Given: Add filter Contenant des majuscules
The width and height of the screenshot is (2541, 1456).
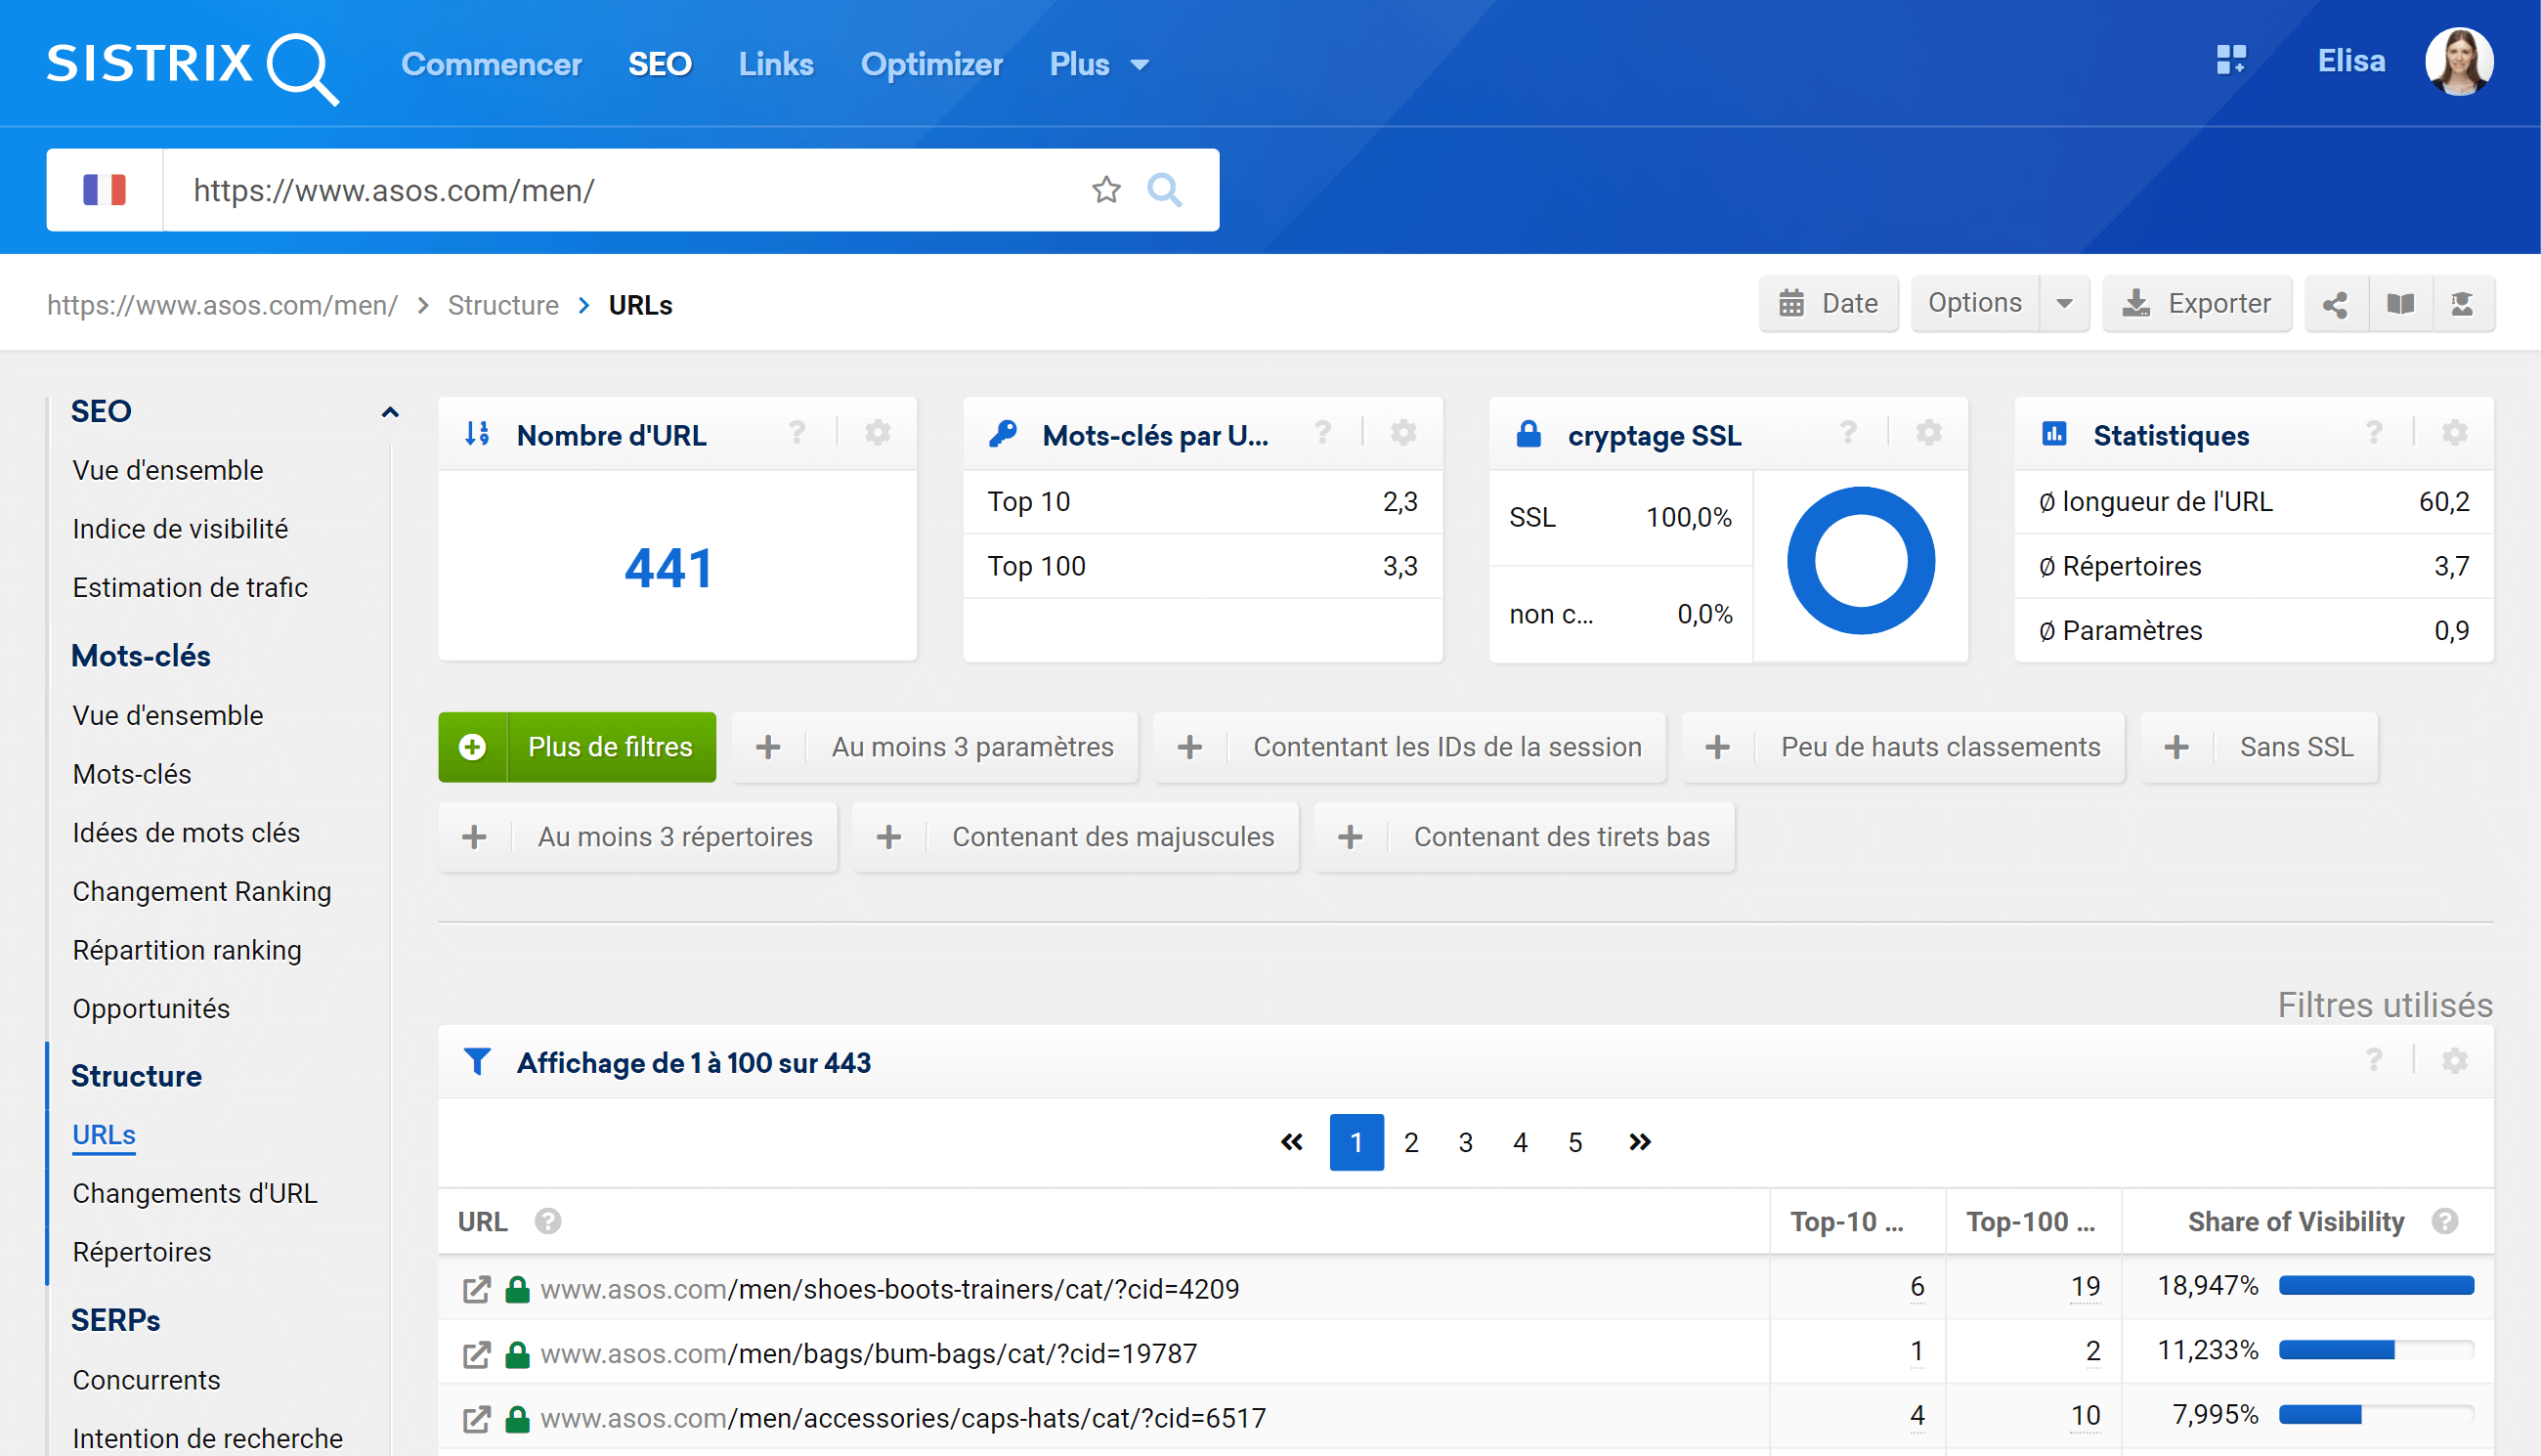Looking at the screenshot, I should (1076, 837).
